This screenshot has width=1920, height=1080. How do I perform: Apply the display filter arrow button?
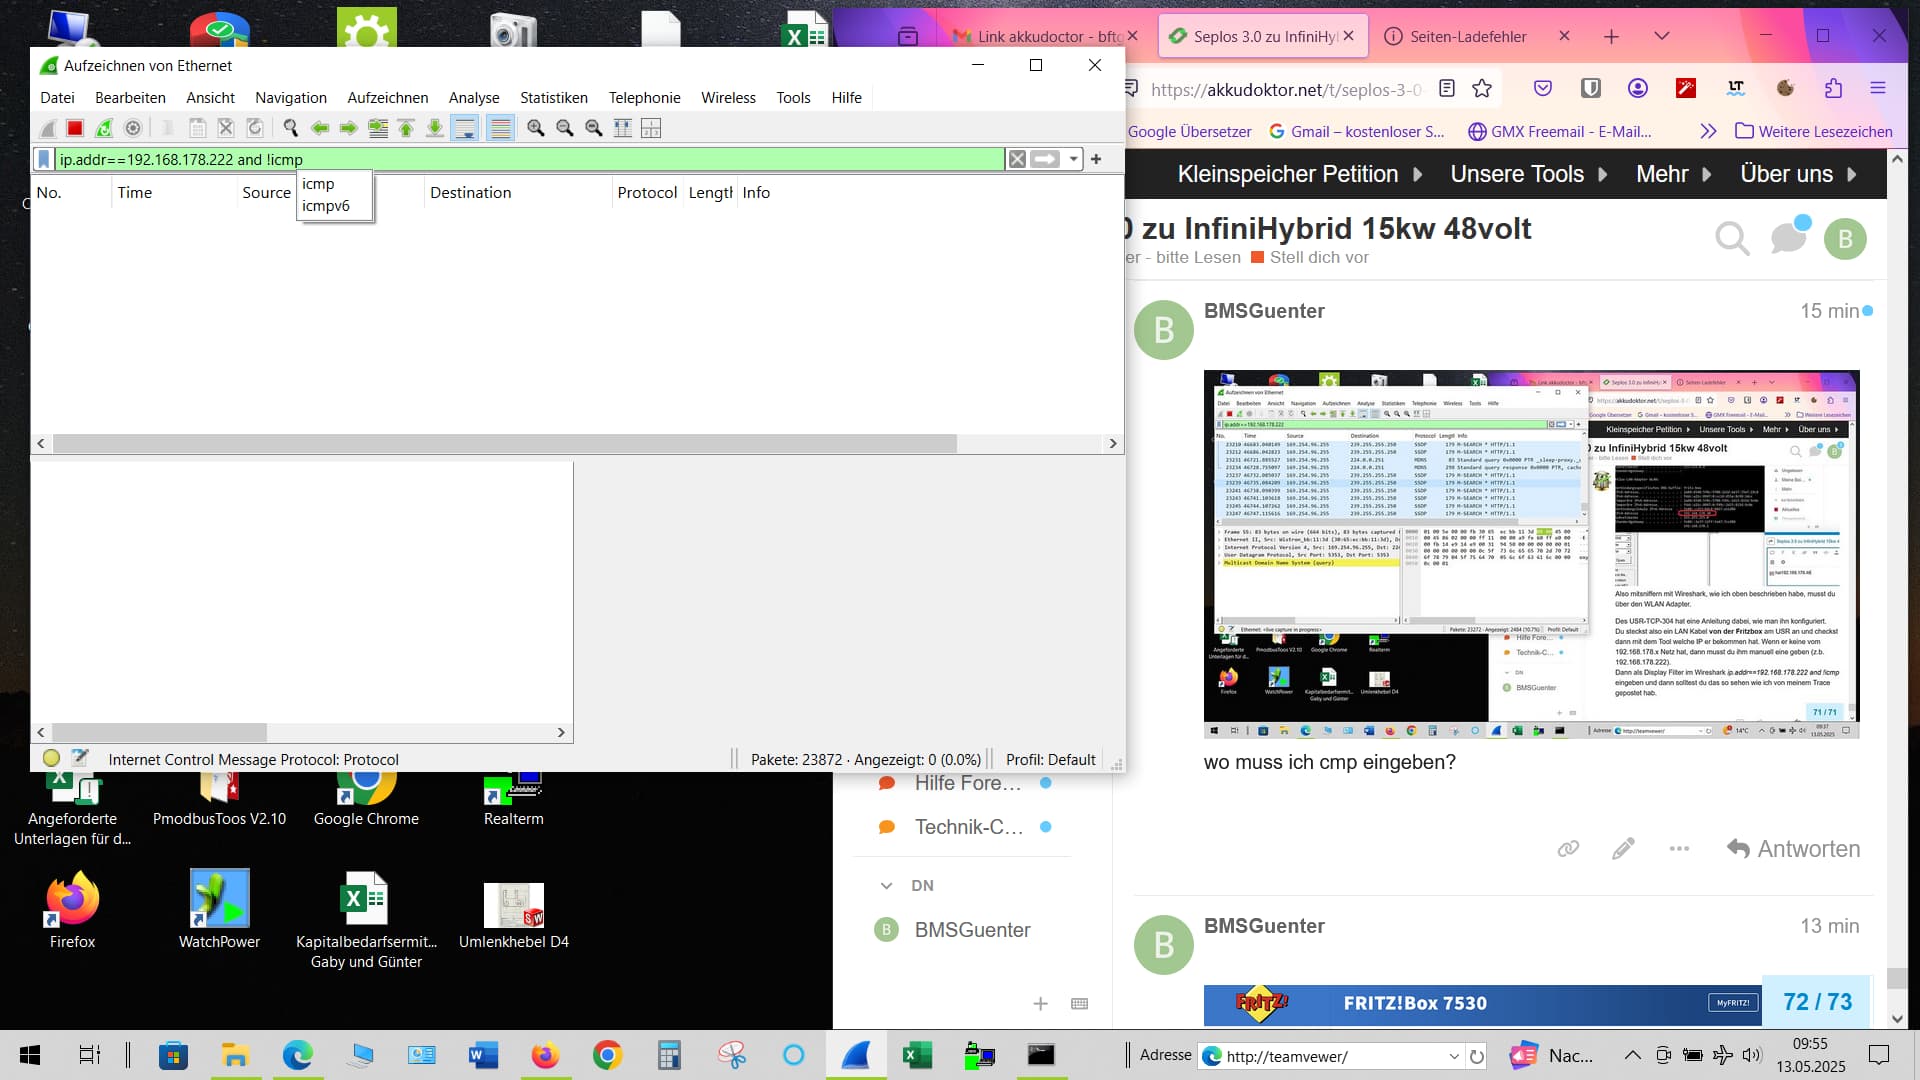pos(1045,159)
